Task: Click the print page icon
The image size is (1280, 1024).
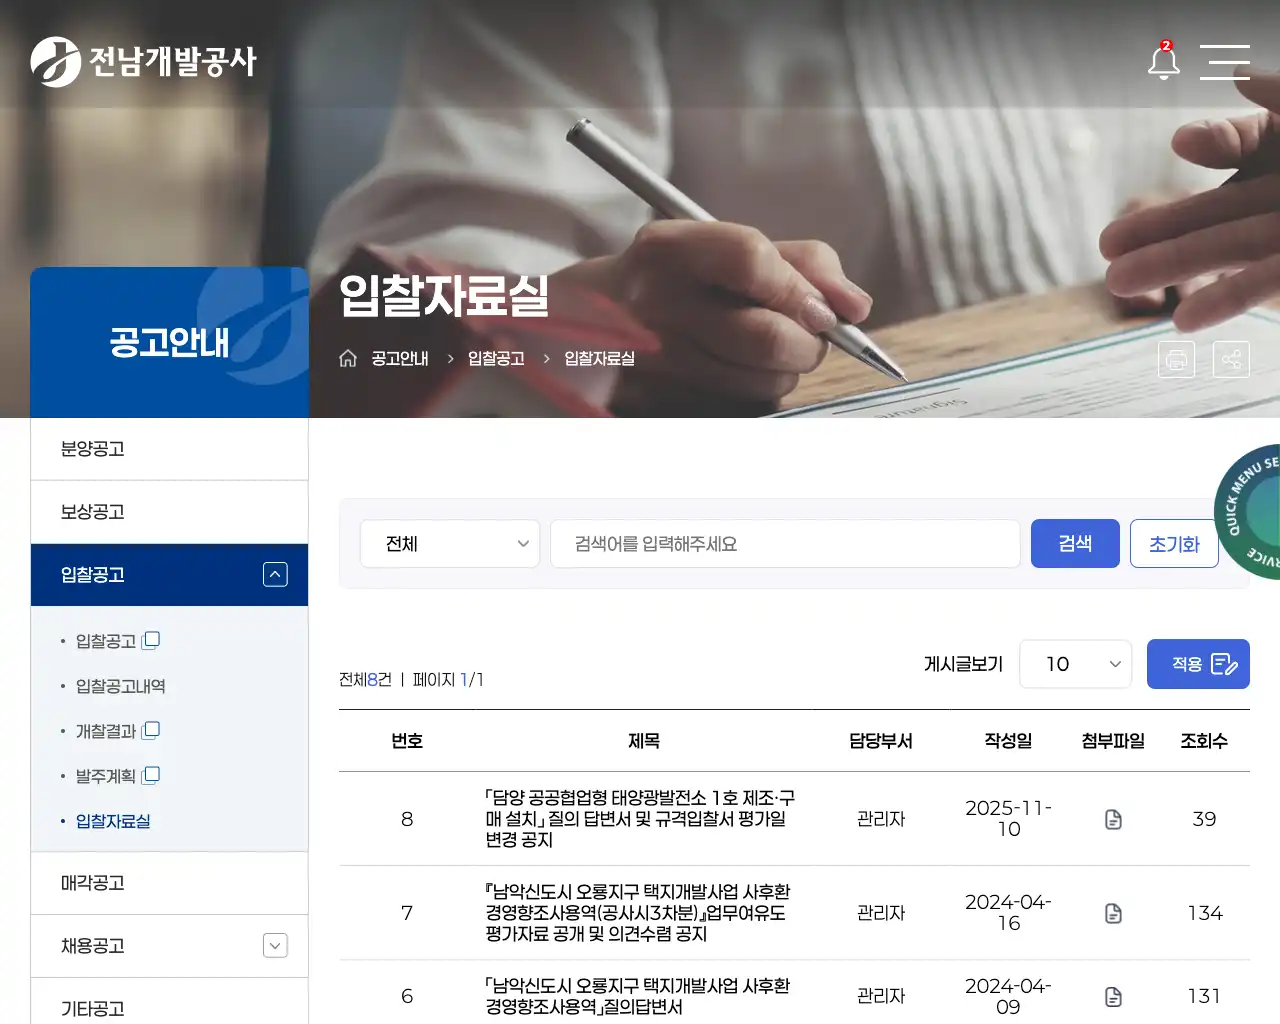Action: [x=1176, y=359]
